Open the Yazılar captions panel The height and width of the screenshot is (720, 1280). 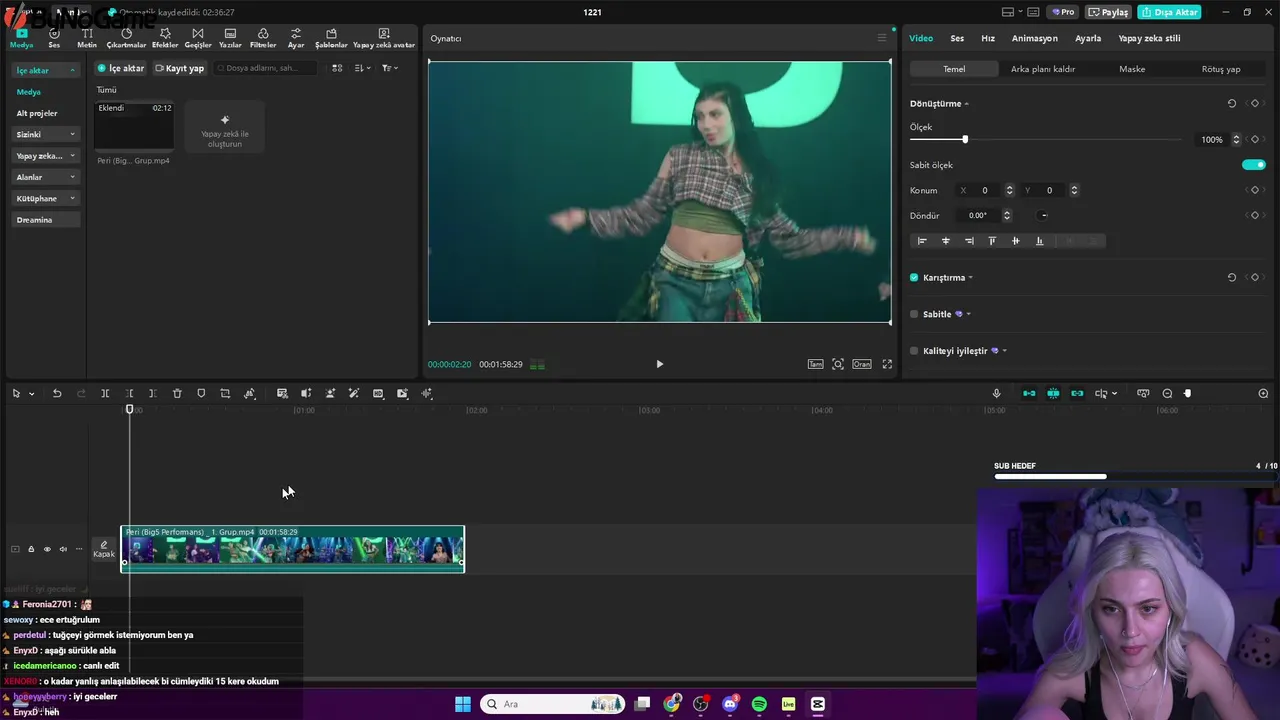(x=230, y=38)
